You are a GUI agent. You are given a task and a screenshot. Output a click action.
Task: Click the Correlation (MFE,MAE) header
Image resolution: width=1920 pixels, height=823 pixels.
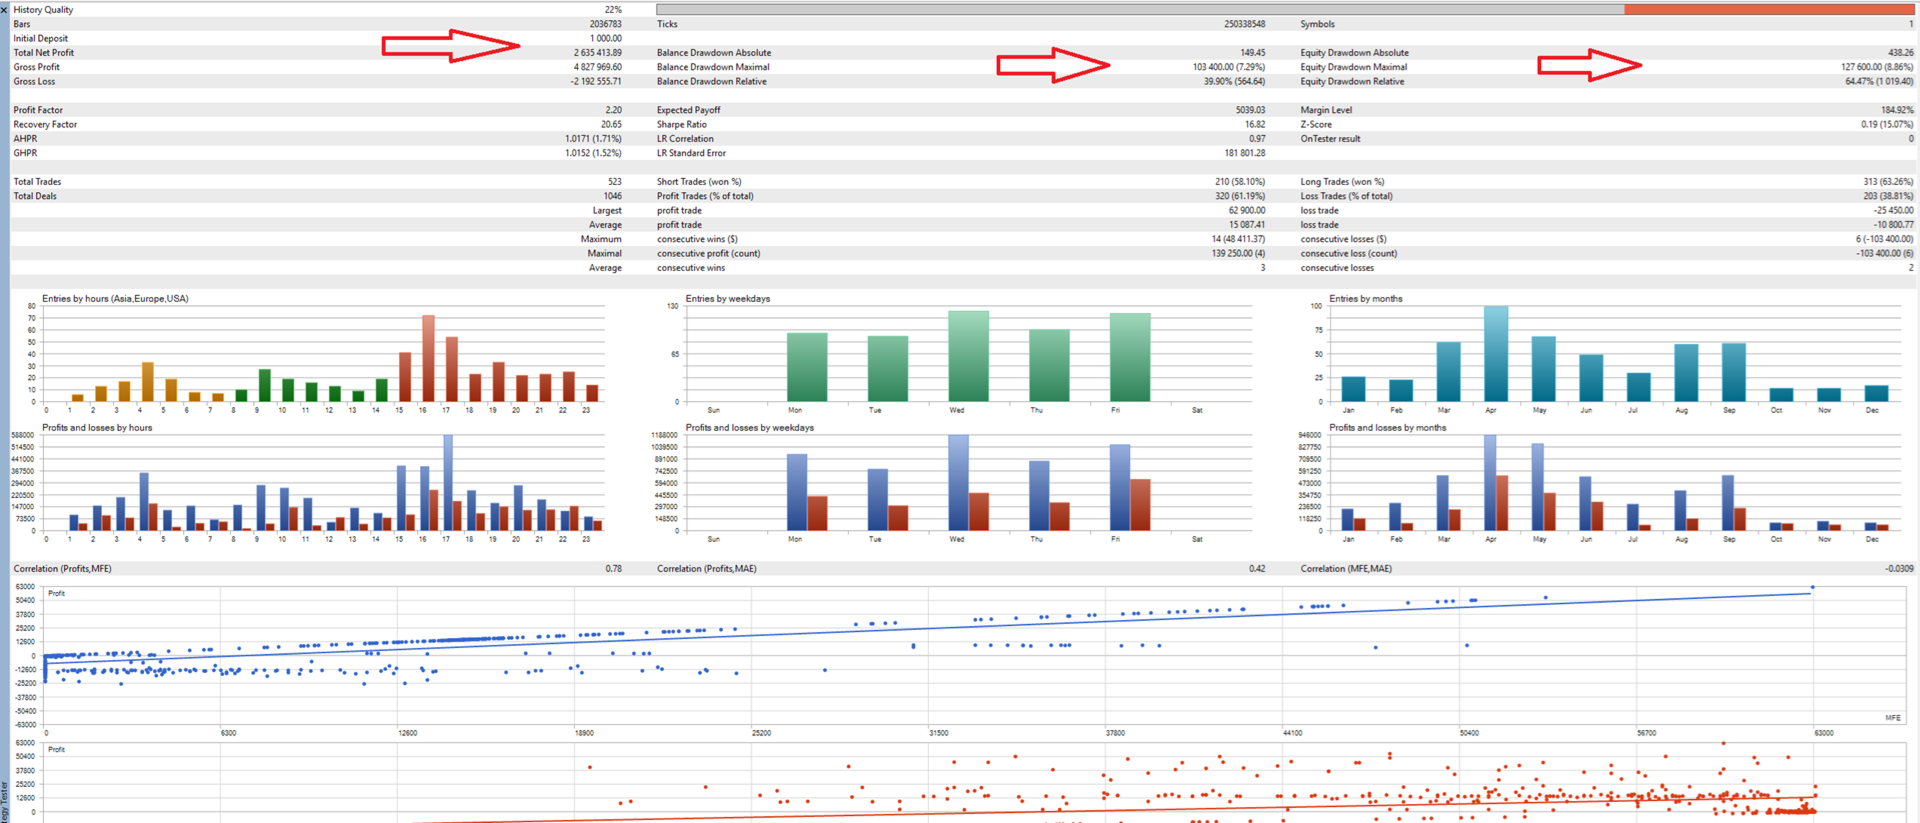pyautogui.click(x=1346, y=568)
